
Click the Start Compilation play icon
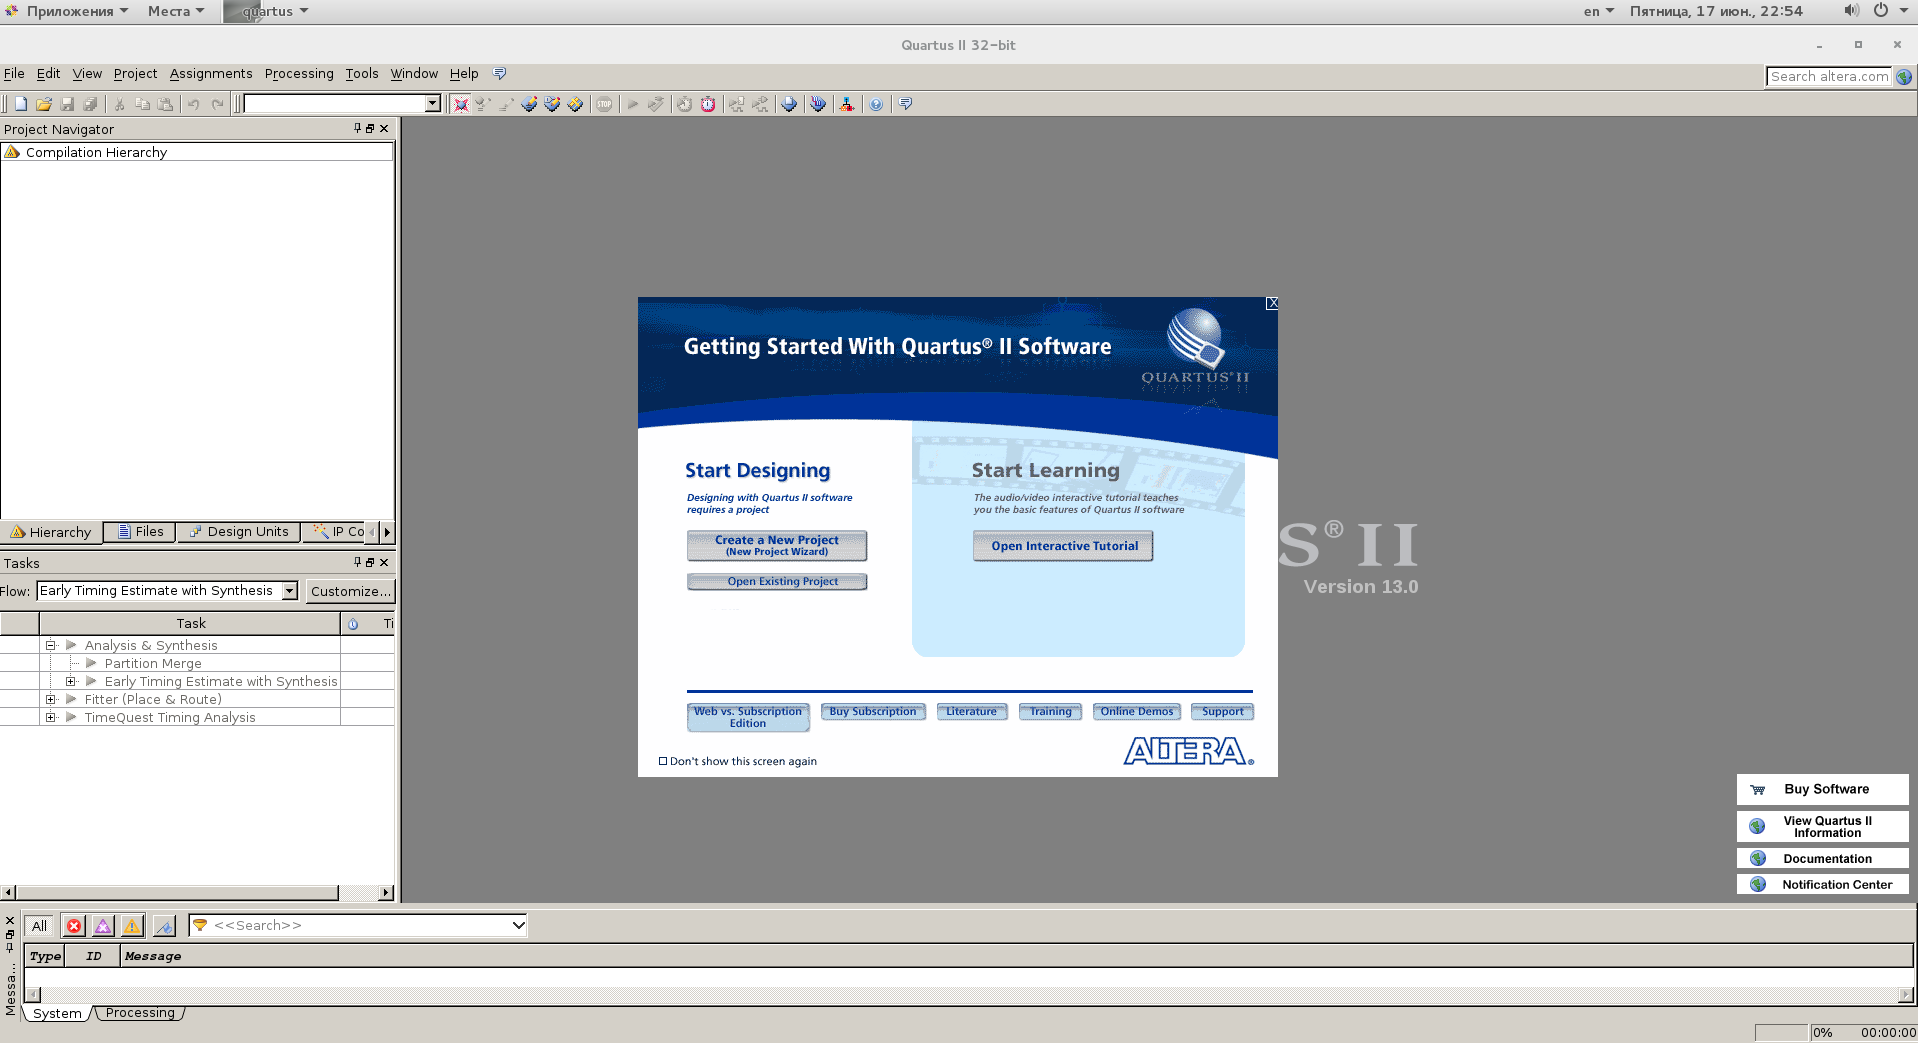pos(632,104)
